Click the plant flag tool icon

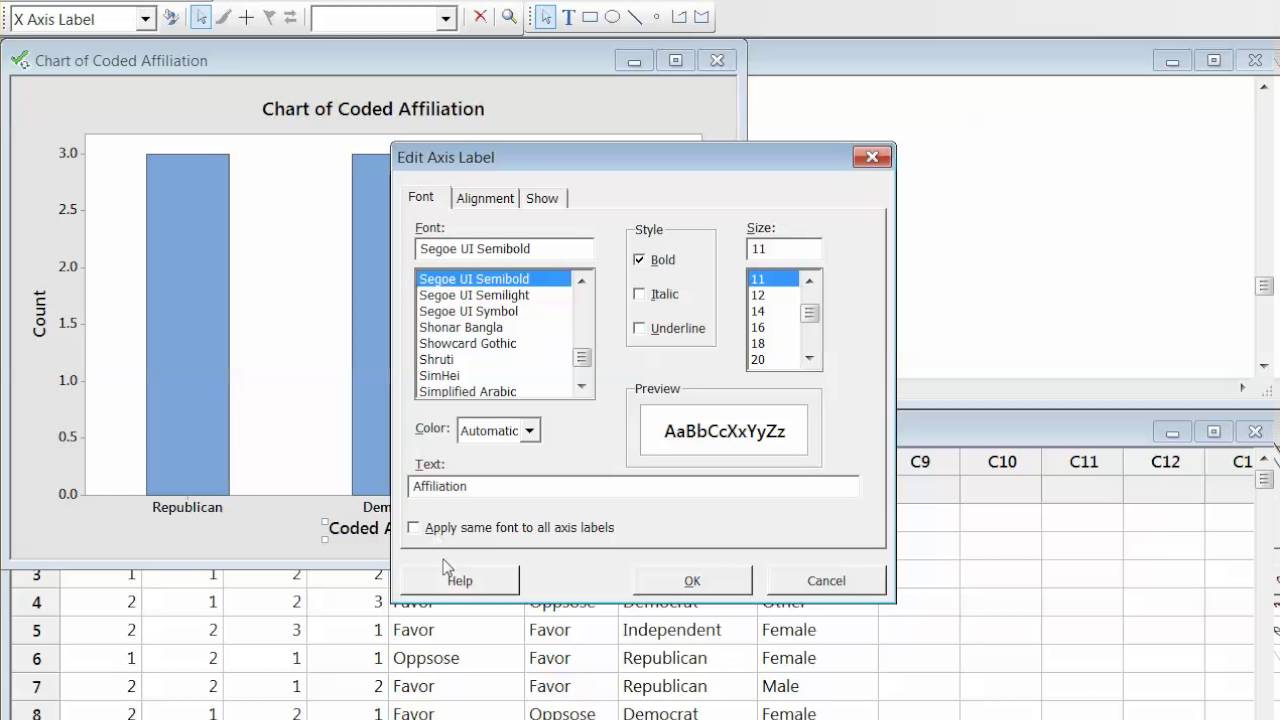click(x=269, y=17)
